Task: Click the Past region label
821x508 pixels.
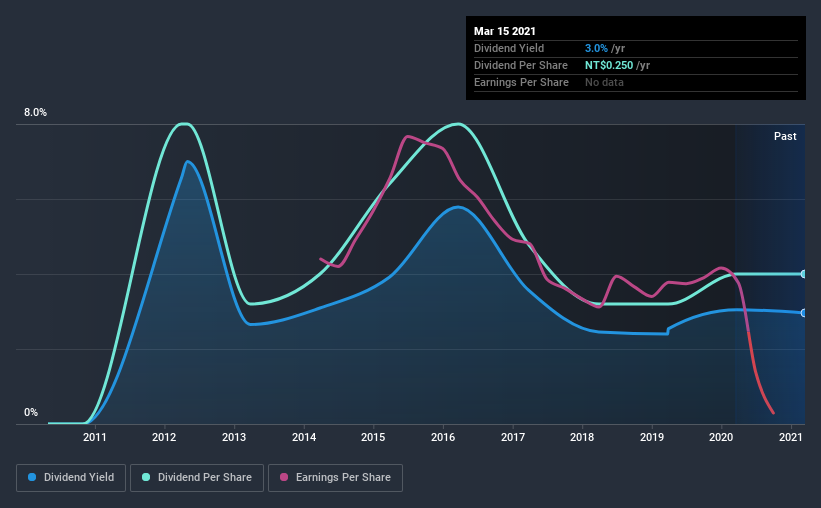Action: [x=785, y=137]
